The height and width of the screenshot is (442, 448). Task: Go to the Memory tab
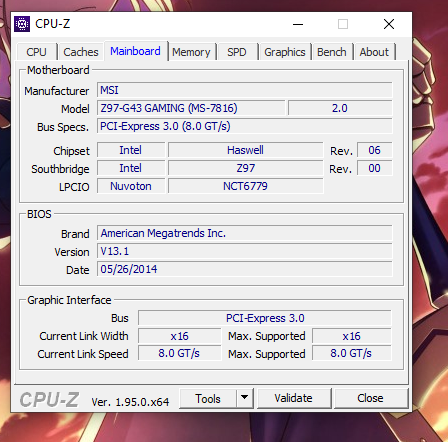click(191, 52)
